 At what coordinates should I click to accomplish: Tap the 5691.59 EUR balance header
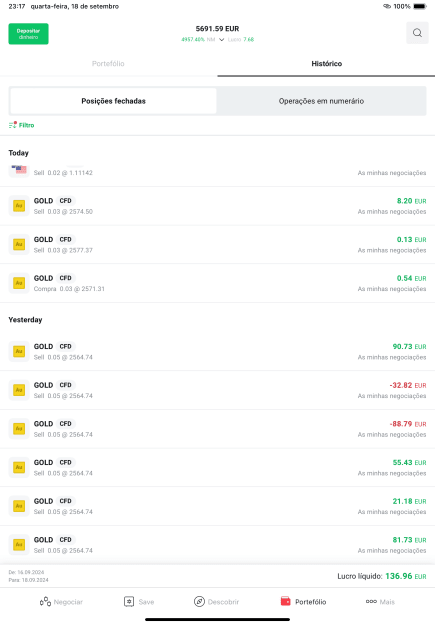tap(217, 29)
